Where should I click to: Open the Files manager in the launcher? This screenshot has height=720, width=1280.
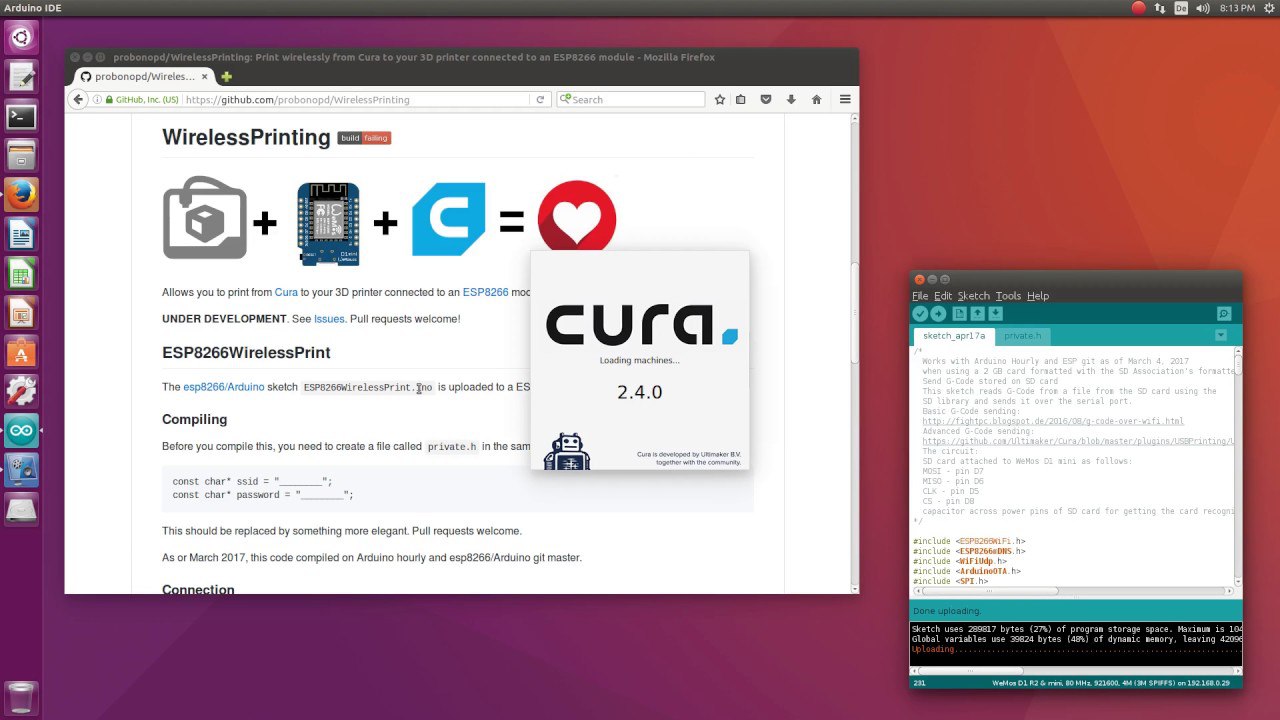22,155
